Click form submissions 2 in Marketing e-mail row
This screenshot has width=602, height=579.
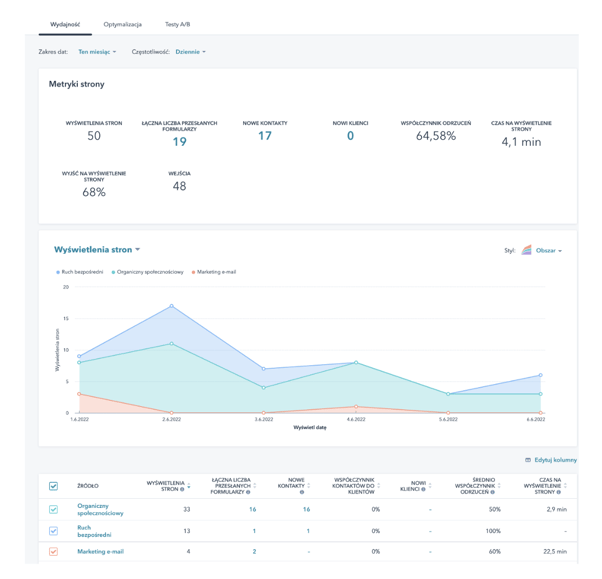(x=254, y=552)
